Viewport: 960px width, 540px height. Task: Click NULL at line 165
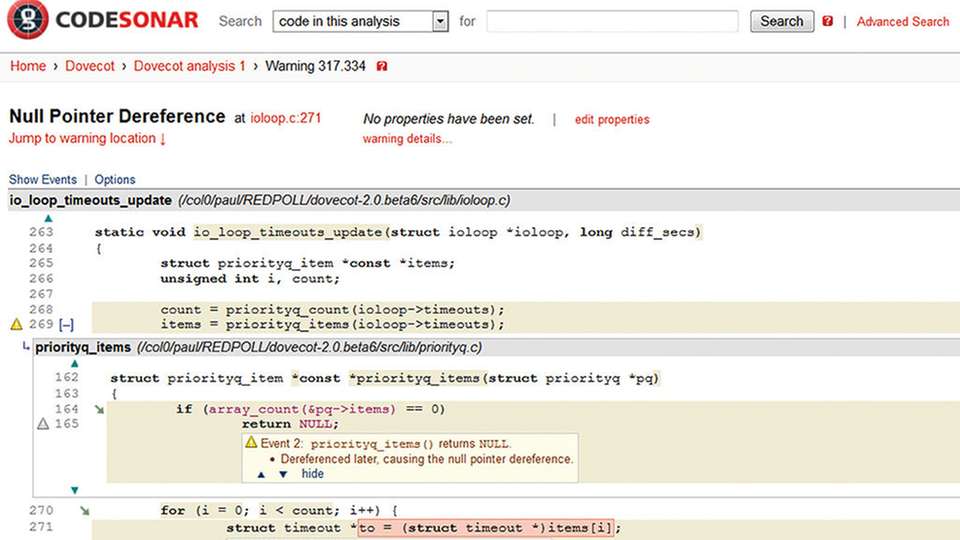pos(315,424)
